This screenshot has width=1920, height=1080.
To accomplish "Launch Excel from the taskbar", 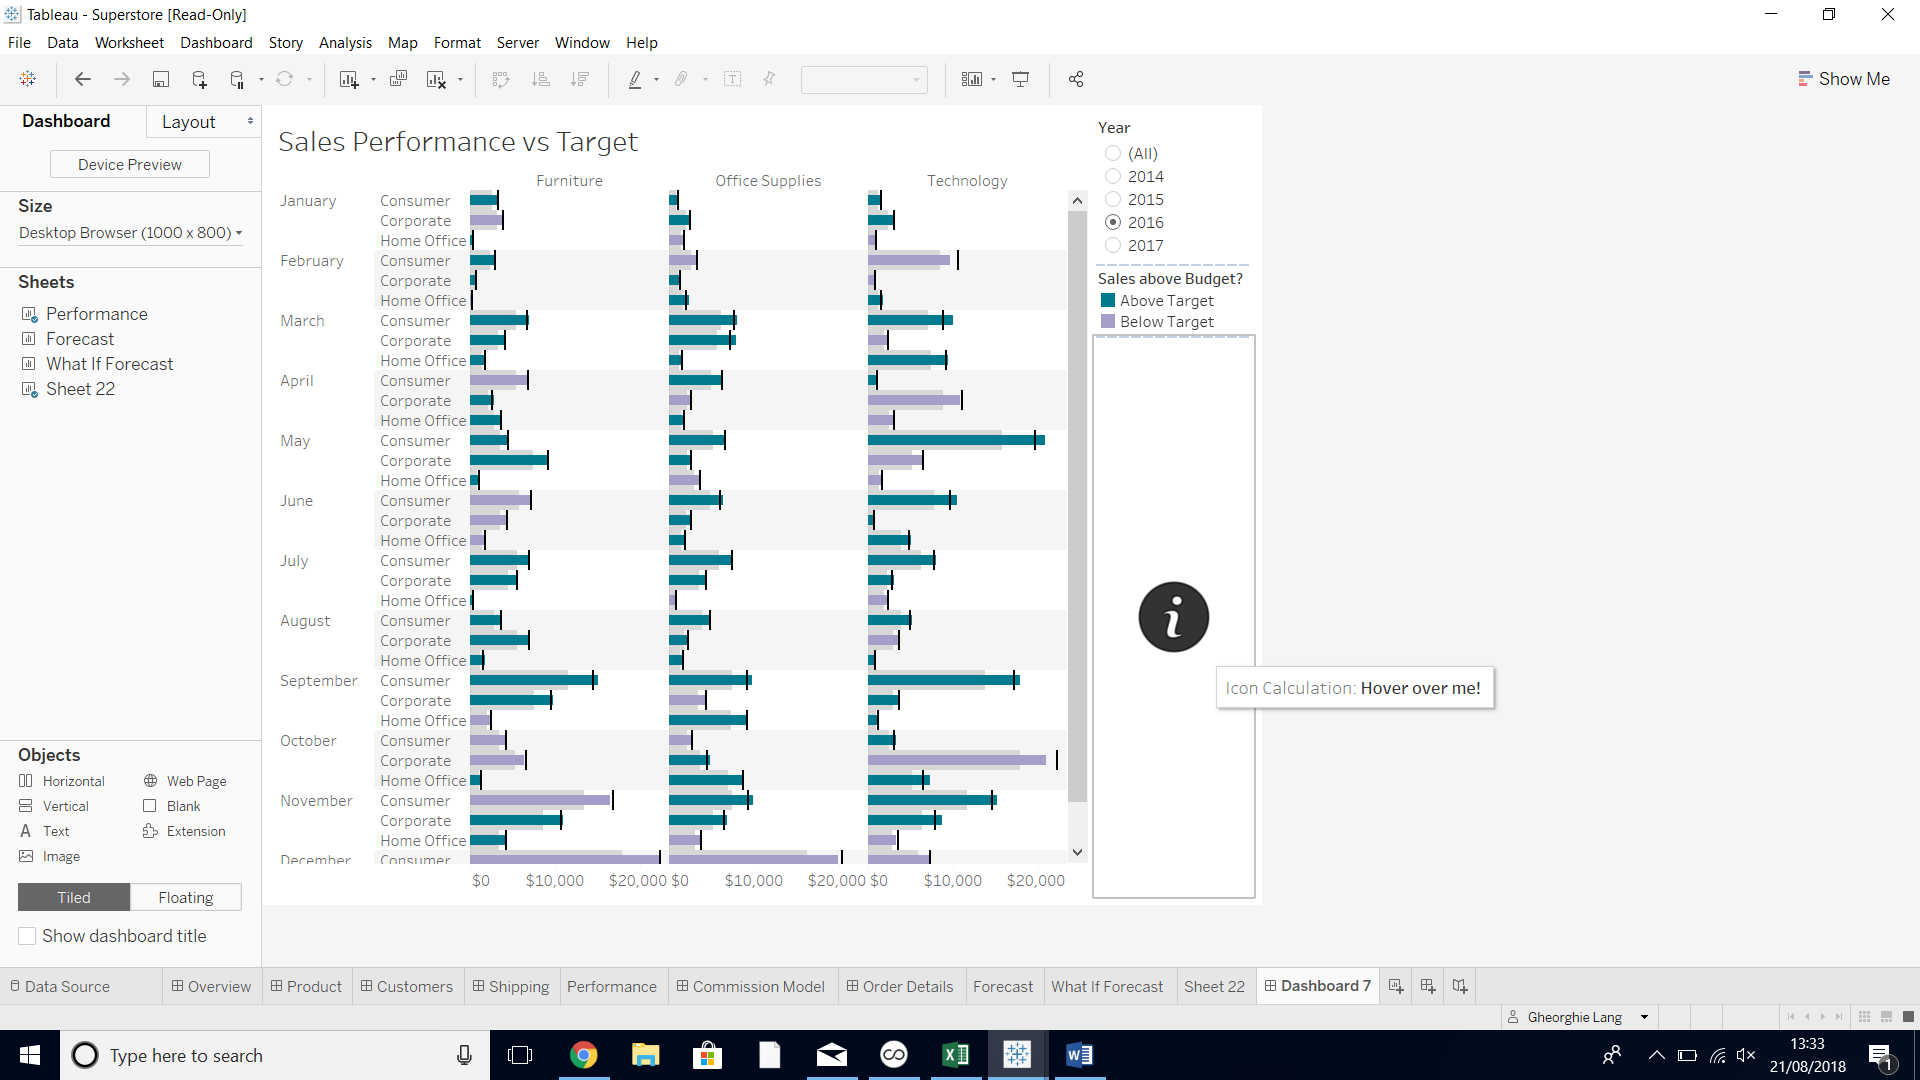I will pos(955,1055).
